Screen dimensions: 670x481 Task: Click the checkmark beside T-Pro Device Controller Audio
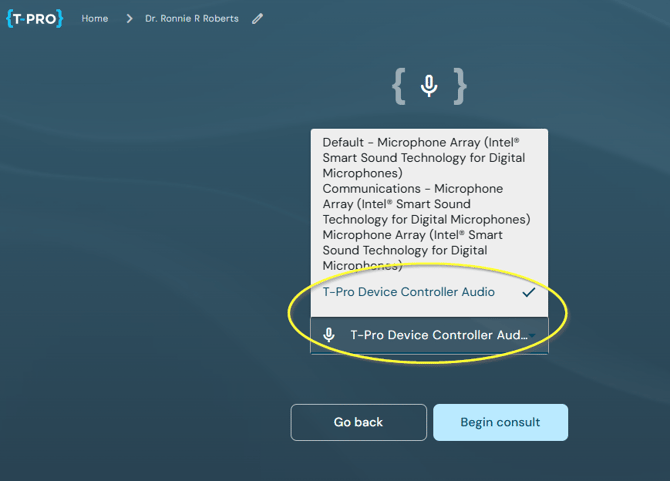point(529,292)
